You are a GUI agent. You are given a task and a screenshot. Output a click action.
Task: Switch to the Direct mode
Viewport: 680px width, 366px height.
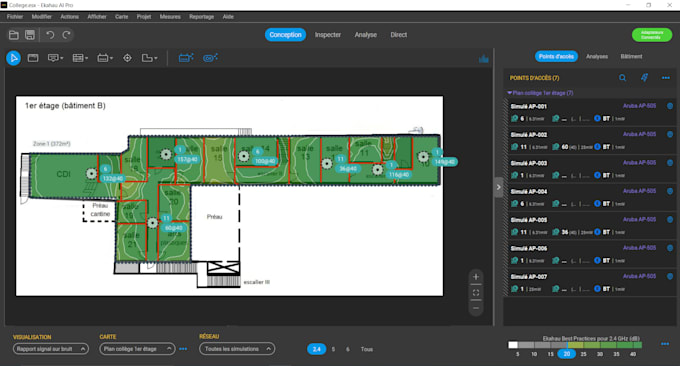(399, 35)
